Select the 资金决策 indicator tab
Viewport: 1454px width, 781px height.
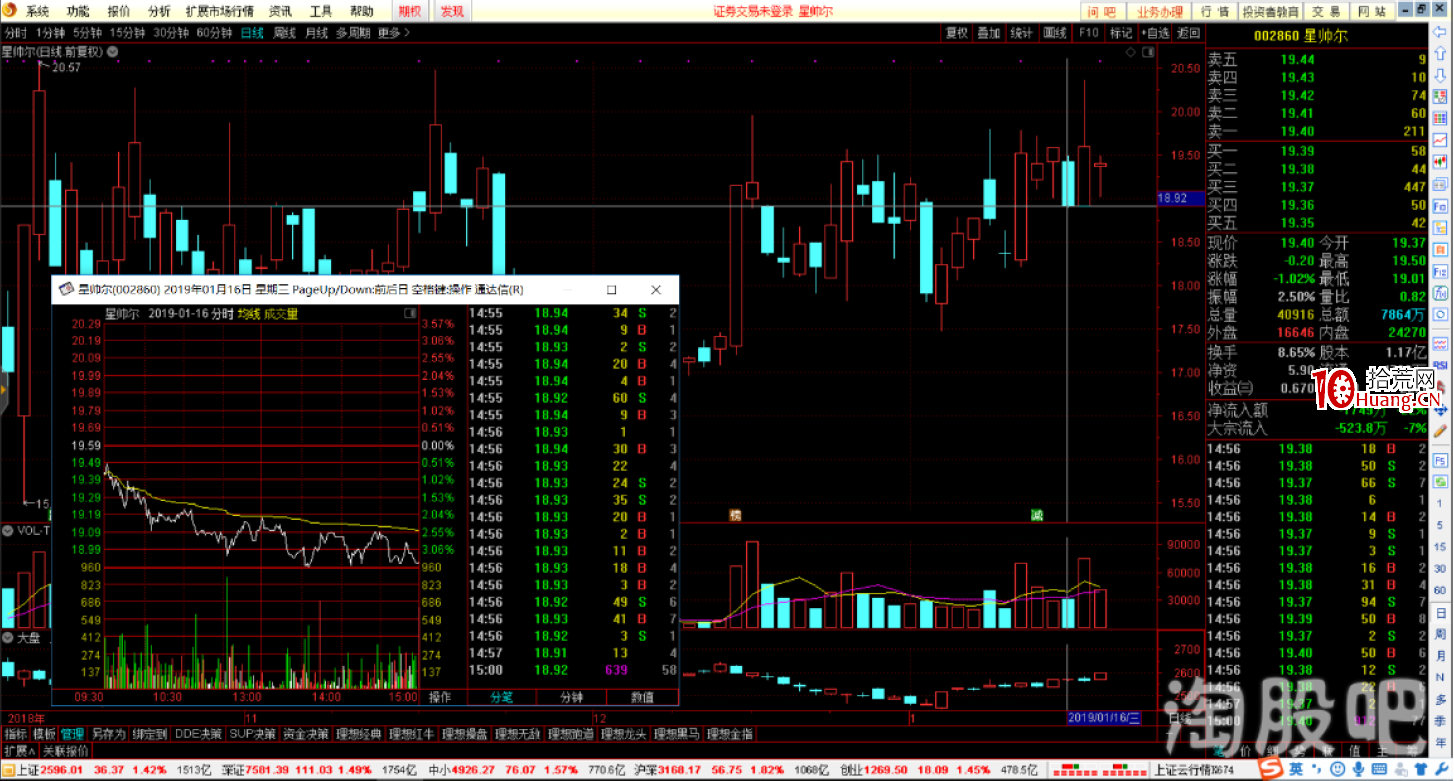(306, 733)
